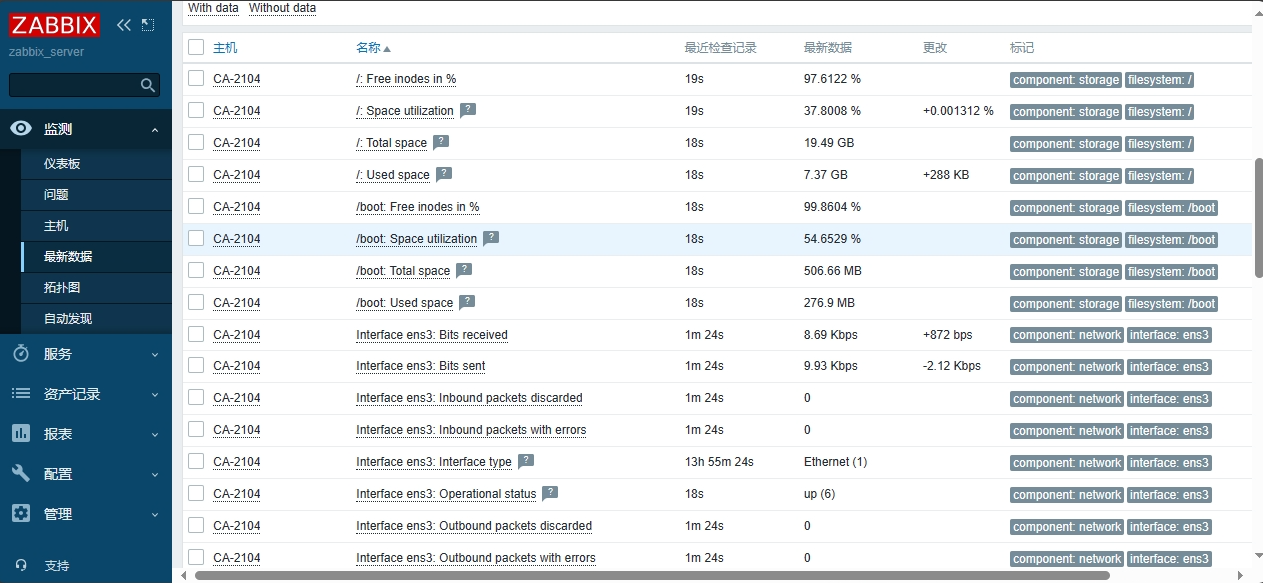Image resolution: width=1263 pixels, height=583 pixels.
Task: Click the sidebar hide/kiosk icon
Action: point(148,25)
